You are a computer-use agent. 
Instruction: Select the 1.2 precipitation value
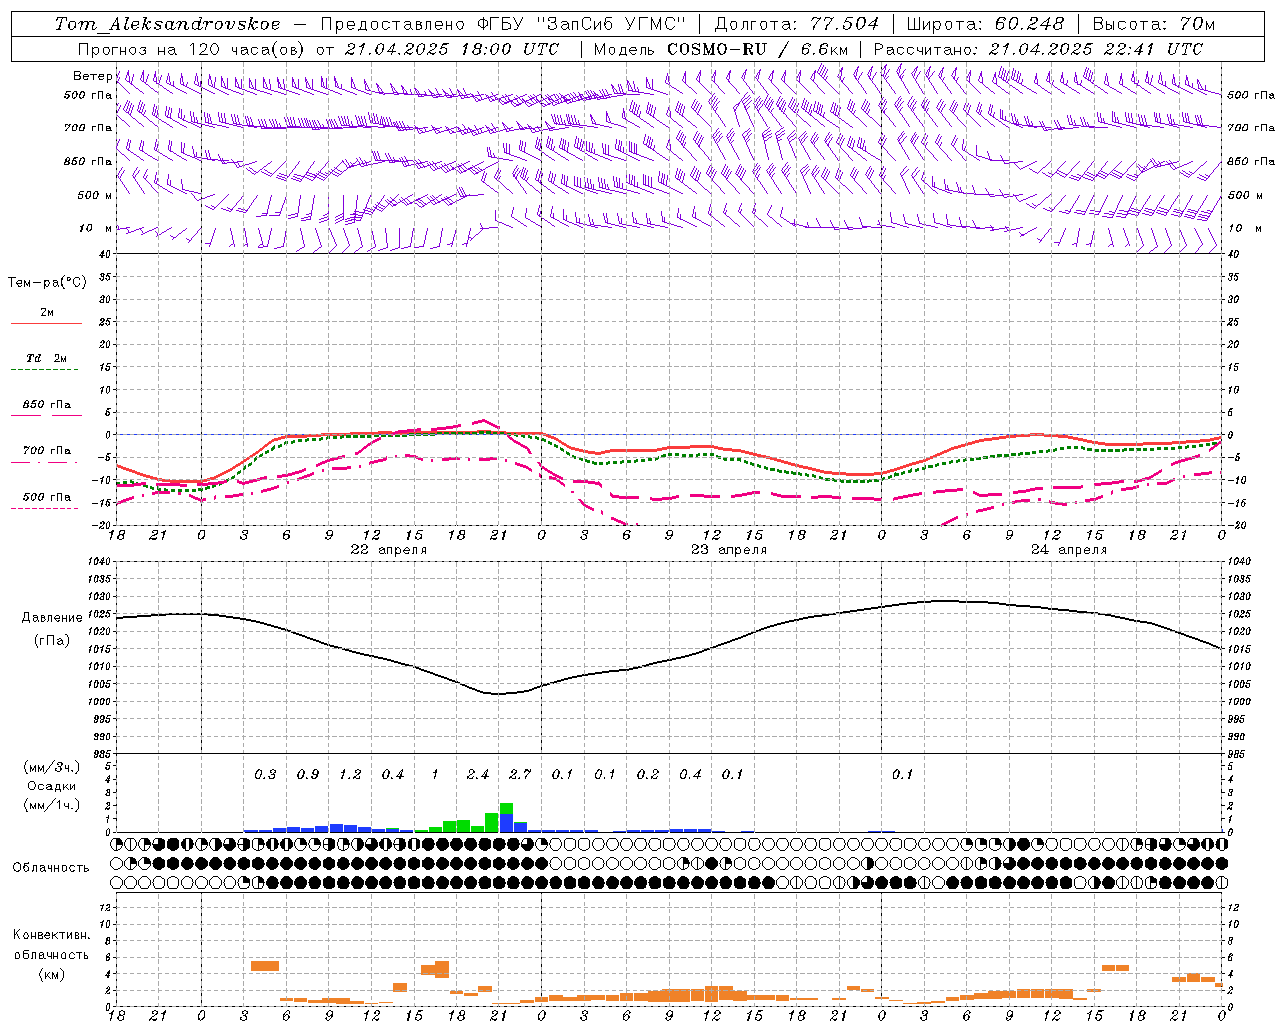point(350,775)
